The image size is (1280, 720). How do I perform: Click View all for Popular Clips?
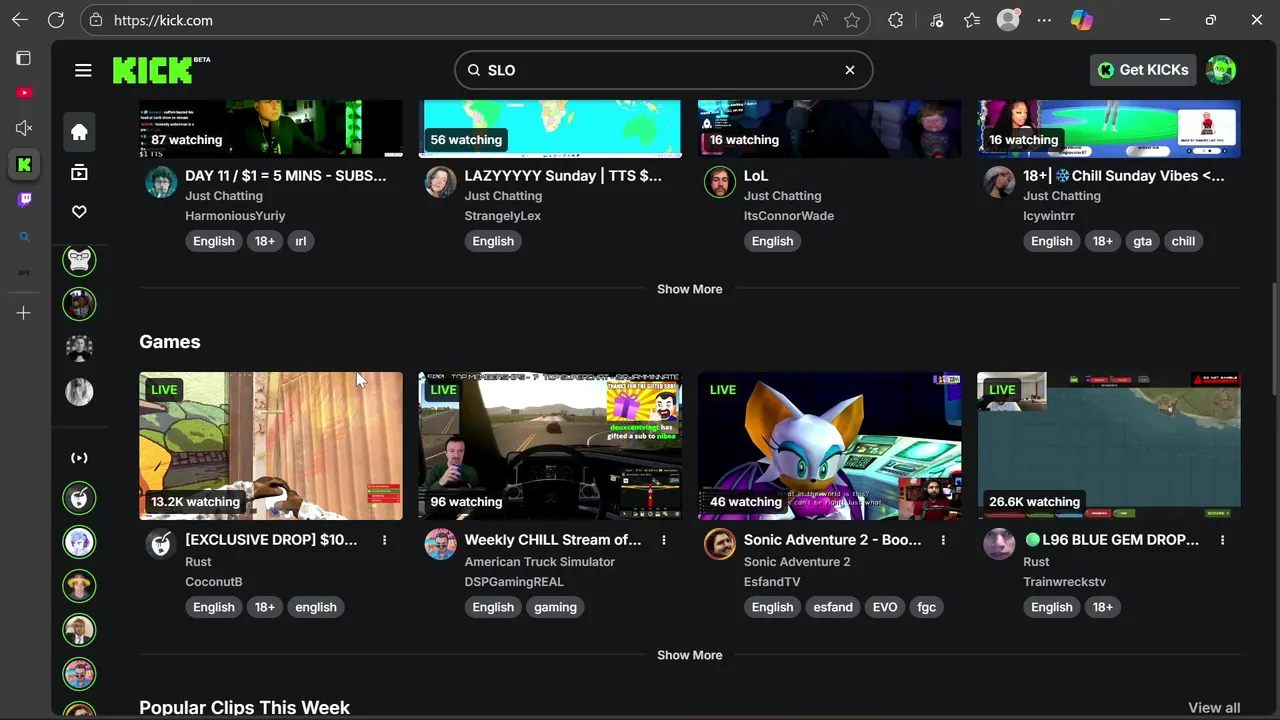(1214, 708)
